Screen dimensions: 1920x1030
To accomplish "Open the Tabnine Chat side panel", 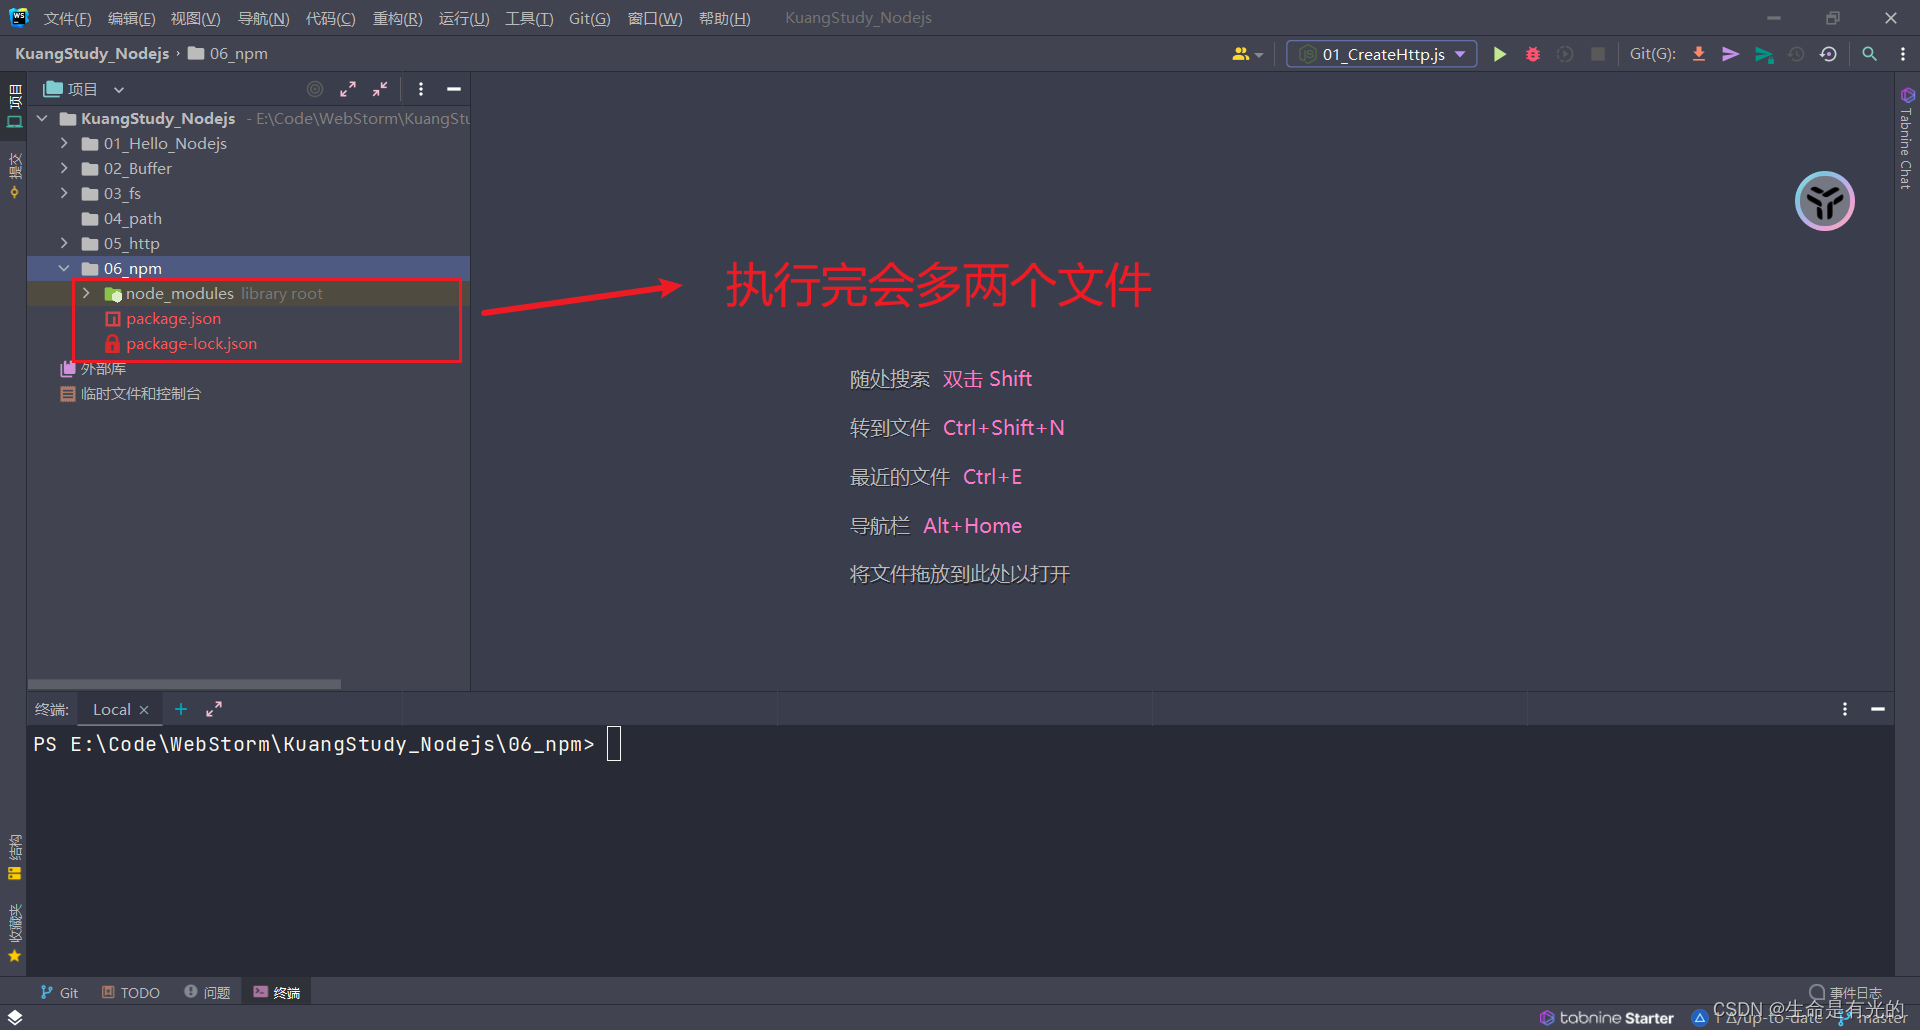I will [x=1907, y=138].
